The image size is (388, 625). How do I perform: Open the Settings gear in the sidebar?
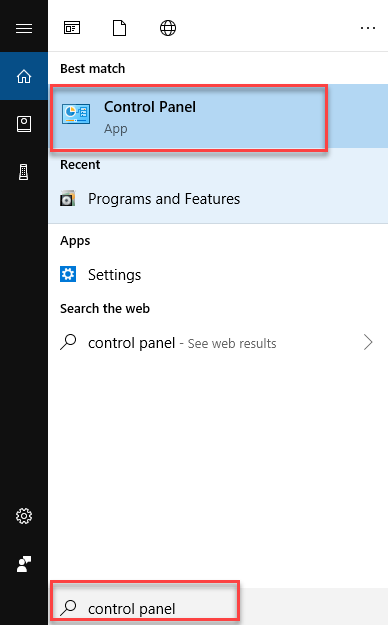click(x=24, y=516)
